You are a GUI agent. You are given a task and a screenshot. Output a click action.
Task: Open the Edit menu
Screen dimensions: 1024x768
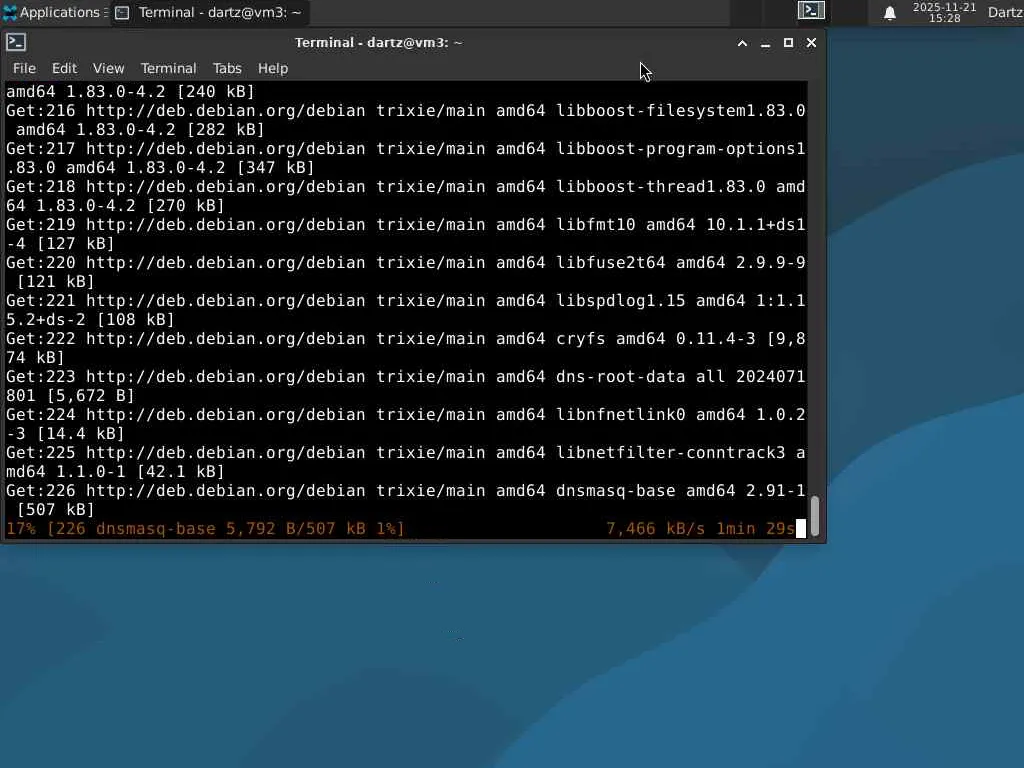[x=64, y=68]
